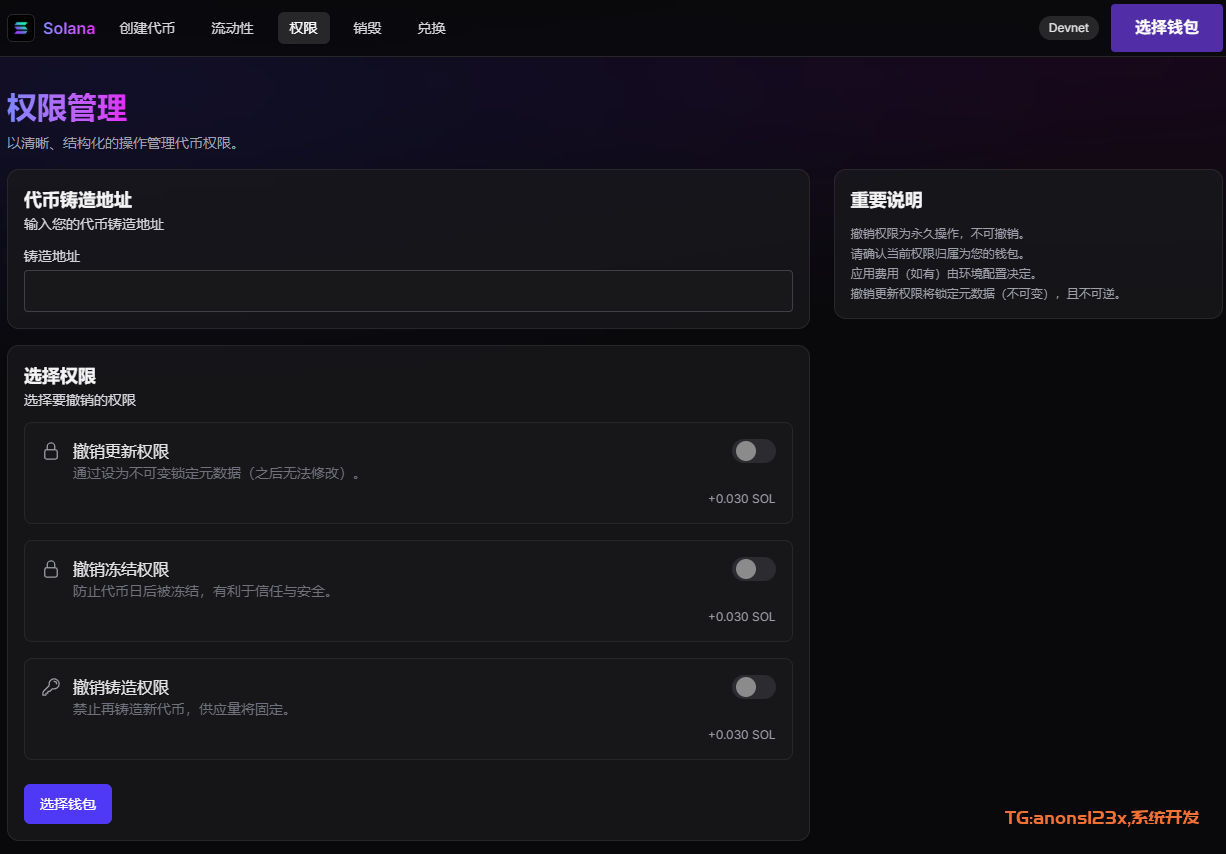Focus the 铸造地址 input field
Image resolution: width=1226 pixels, height=854 pixels.
[x=408, y=291]
